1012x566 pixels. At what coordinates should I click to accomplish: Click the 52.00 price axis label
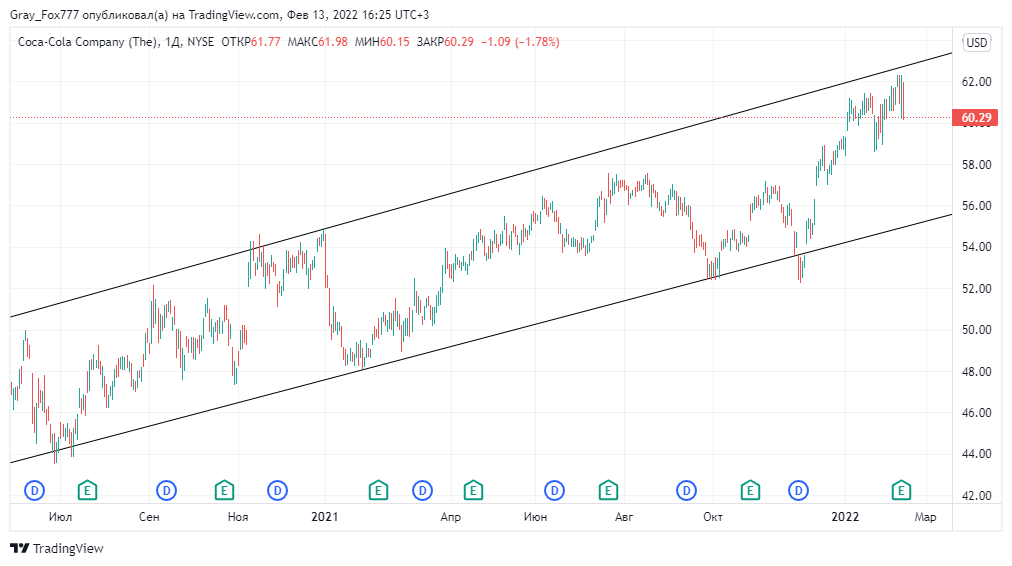pos(977,288)
